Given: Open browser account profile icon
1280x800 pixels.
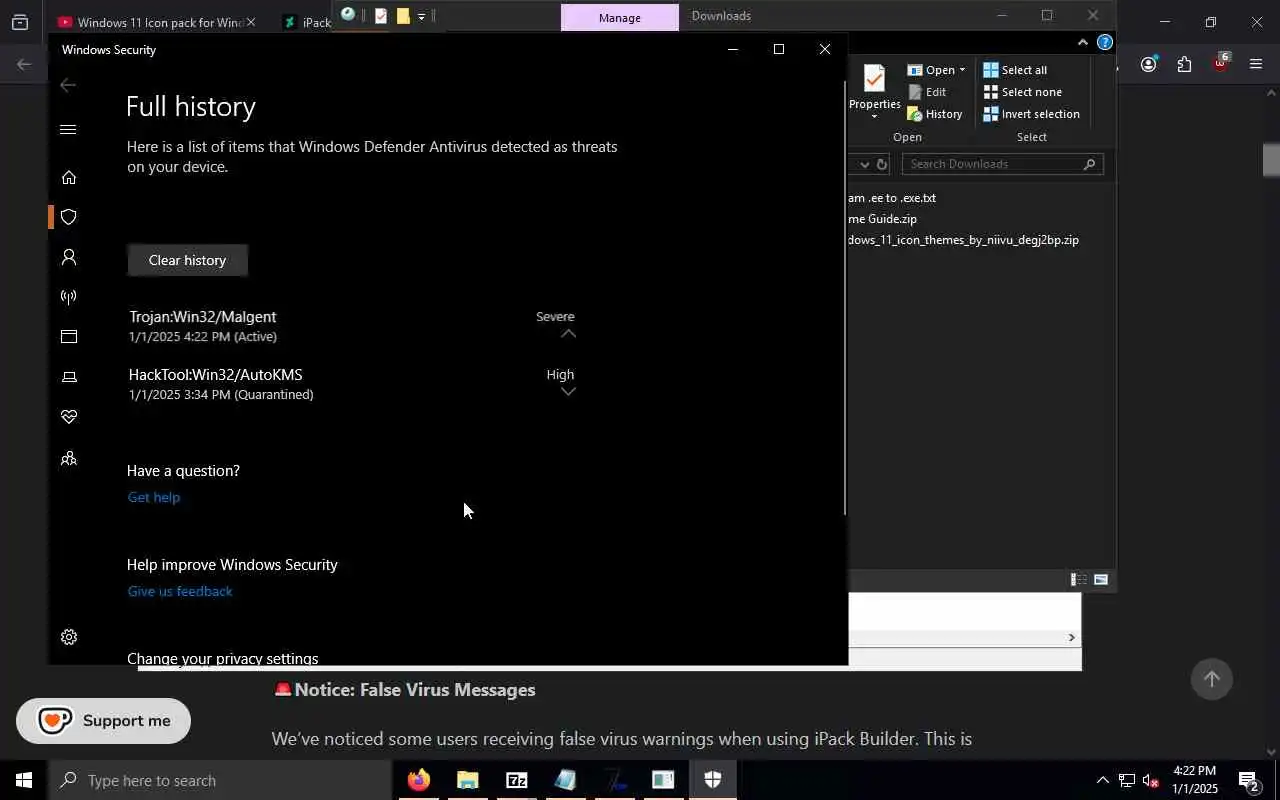Looking at the screenshot, I should [x=1148, y=65].
